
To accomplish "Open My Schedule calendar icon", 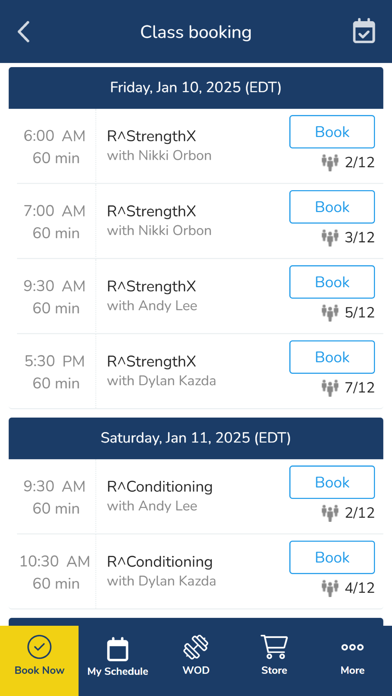I will pyautogui.click(x=118, y=649).
